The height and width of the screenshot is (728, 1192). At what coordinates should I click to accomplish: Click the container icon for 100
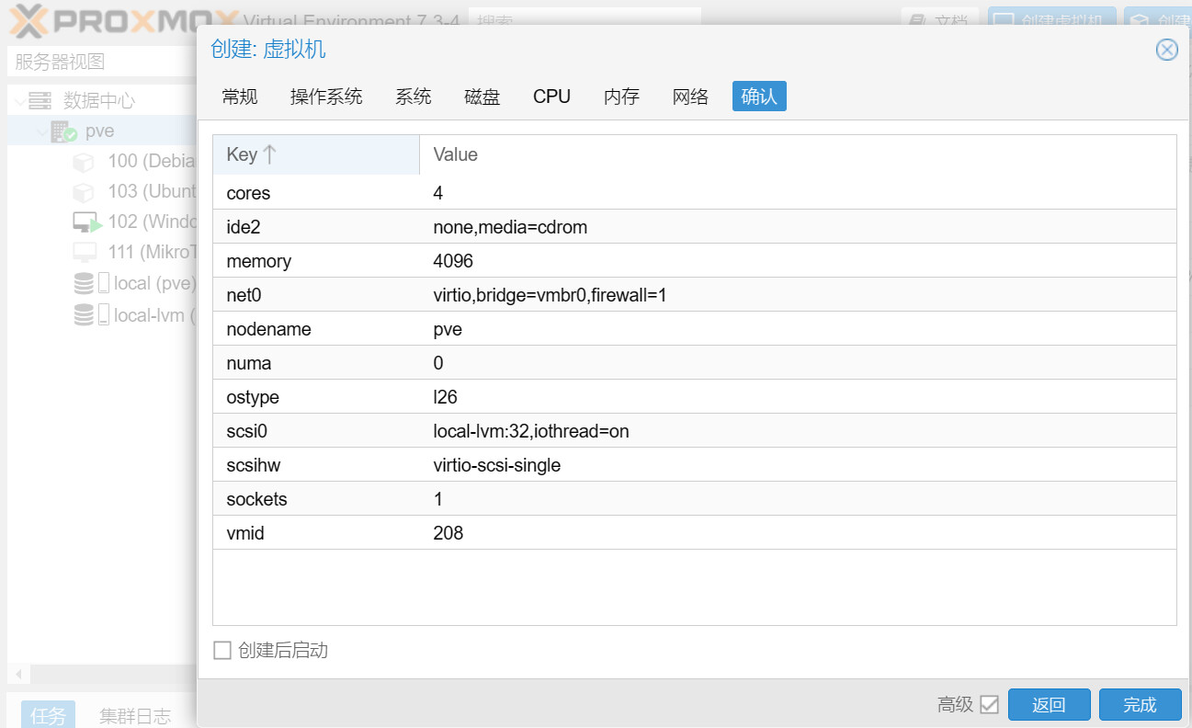coord(84,162)
